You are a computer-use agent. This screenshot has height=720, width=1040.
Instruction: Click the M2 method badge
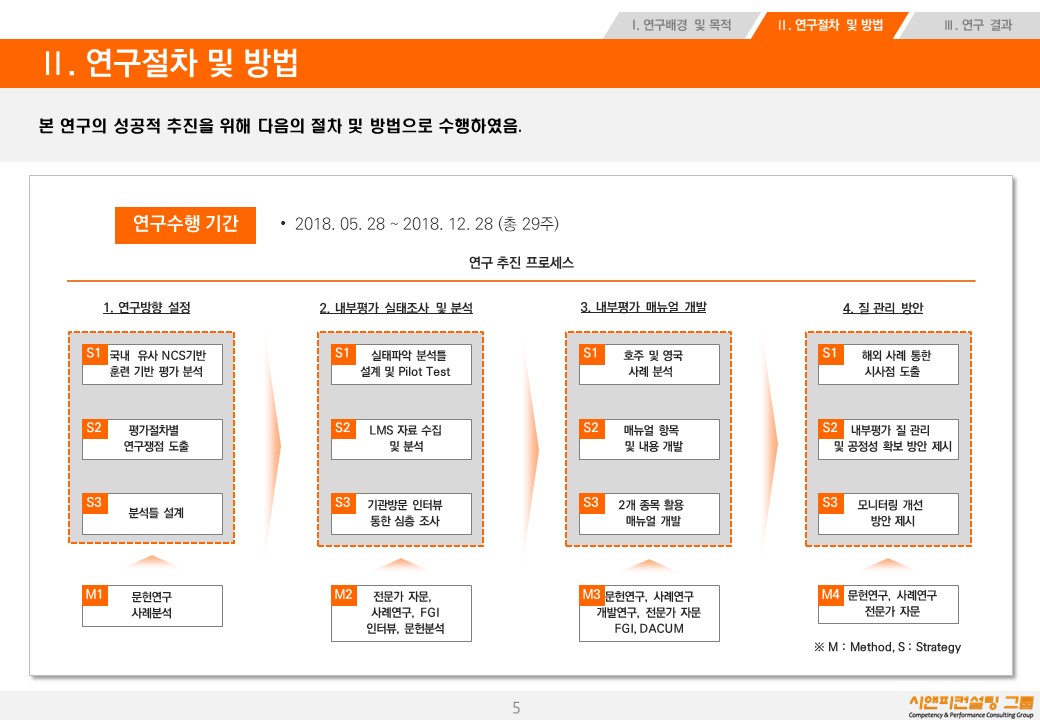[x=343, y=595]
